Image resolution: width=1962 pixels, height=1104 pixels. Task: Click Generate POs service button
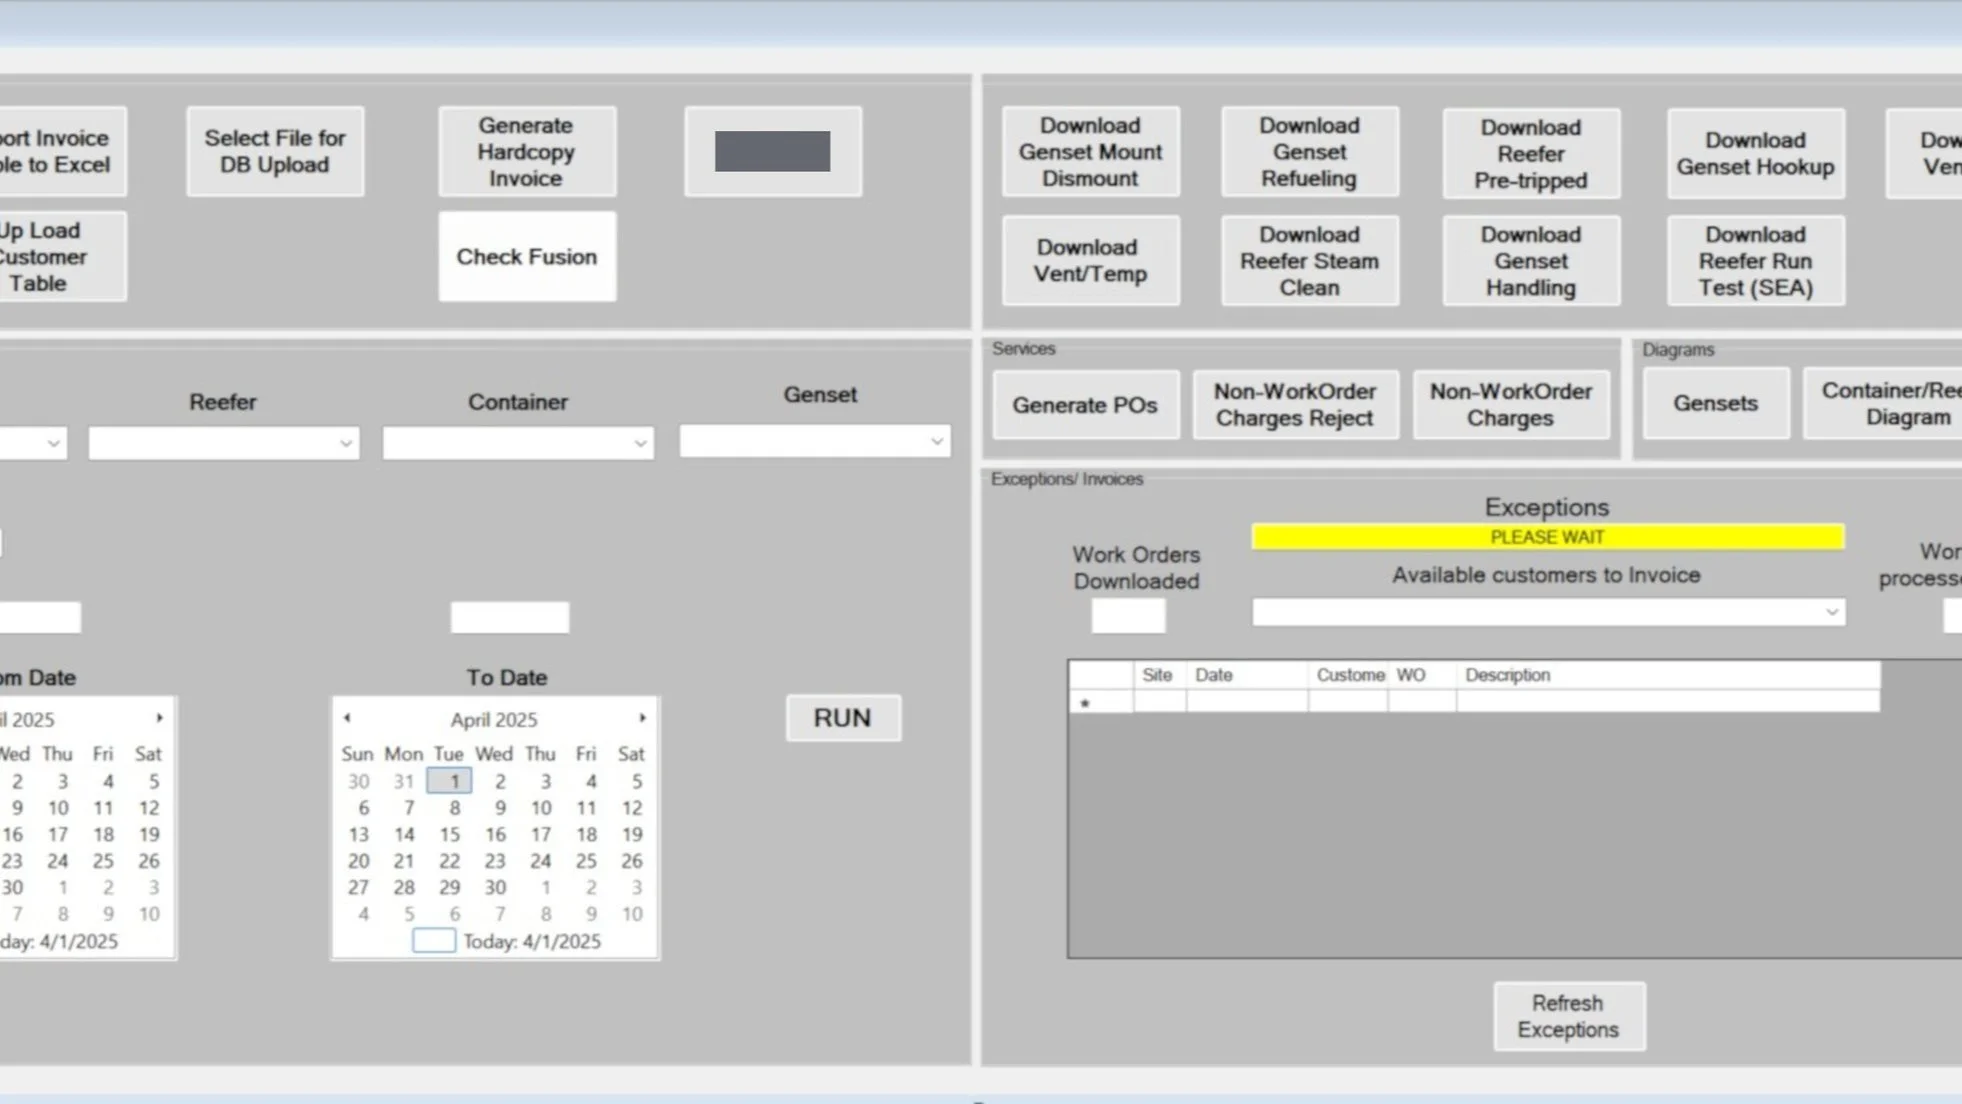[1085, 405]
